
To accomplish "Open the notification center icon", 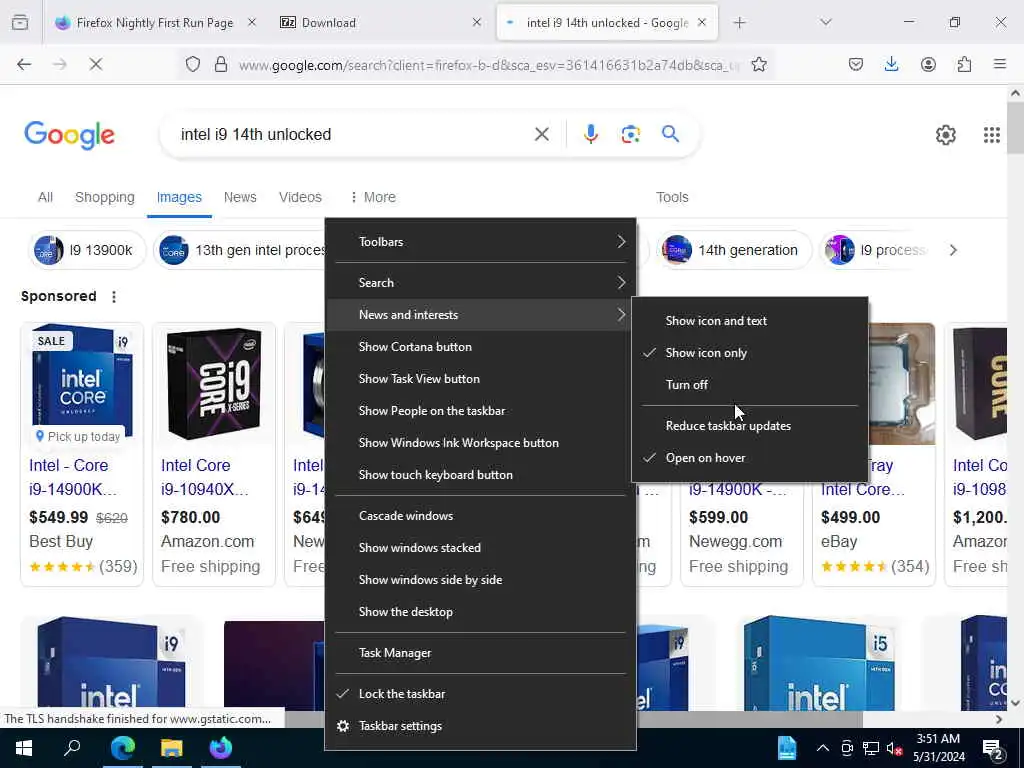I will [x=993, y=748].
